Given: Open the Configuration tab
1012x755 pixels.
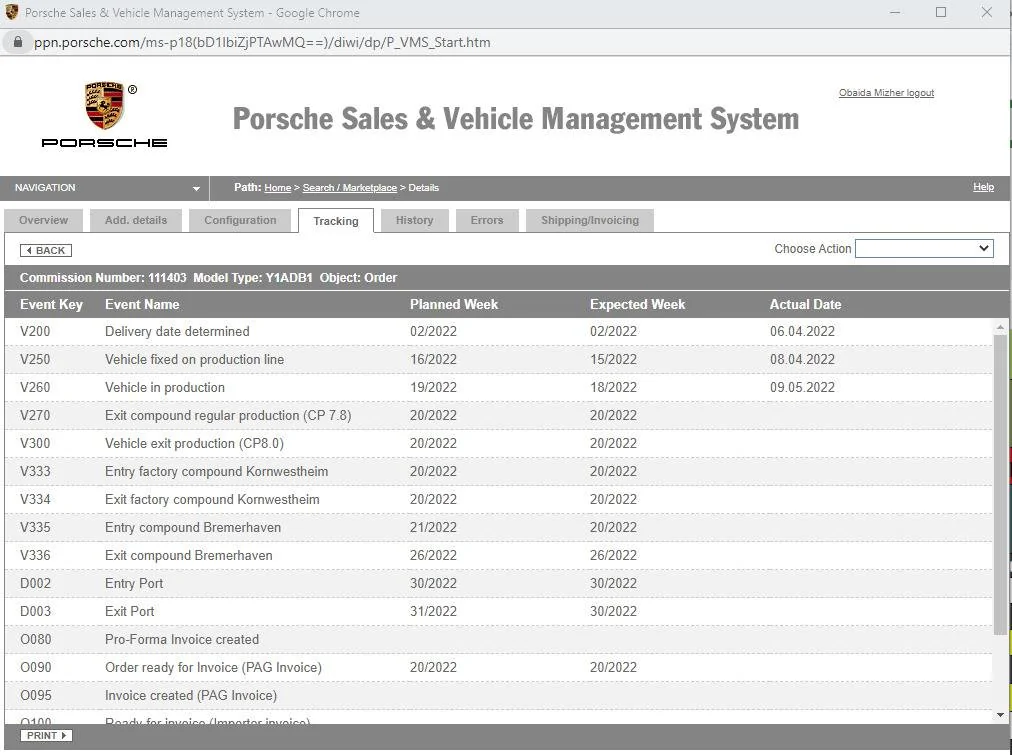Looking at the screenshot, I should [x=240, y=220].
